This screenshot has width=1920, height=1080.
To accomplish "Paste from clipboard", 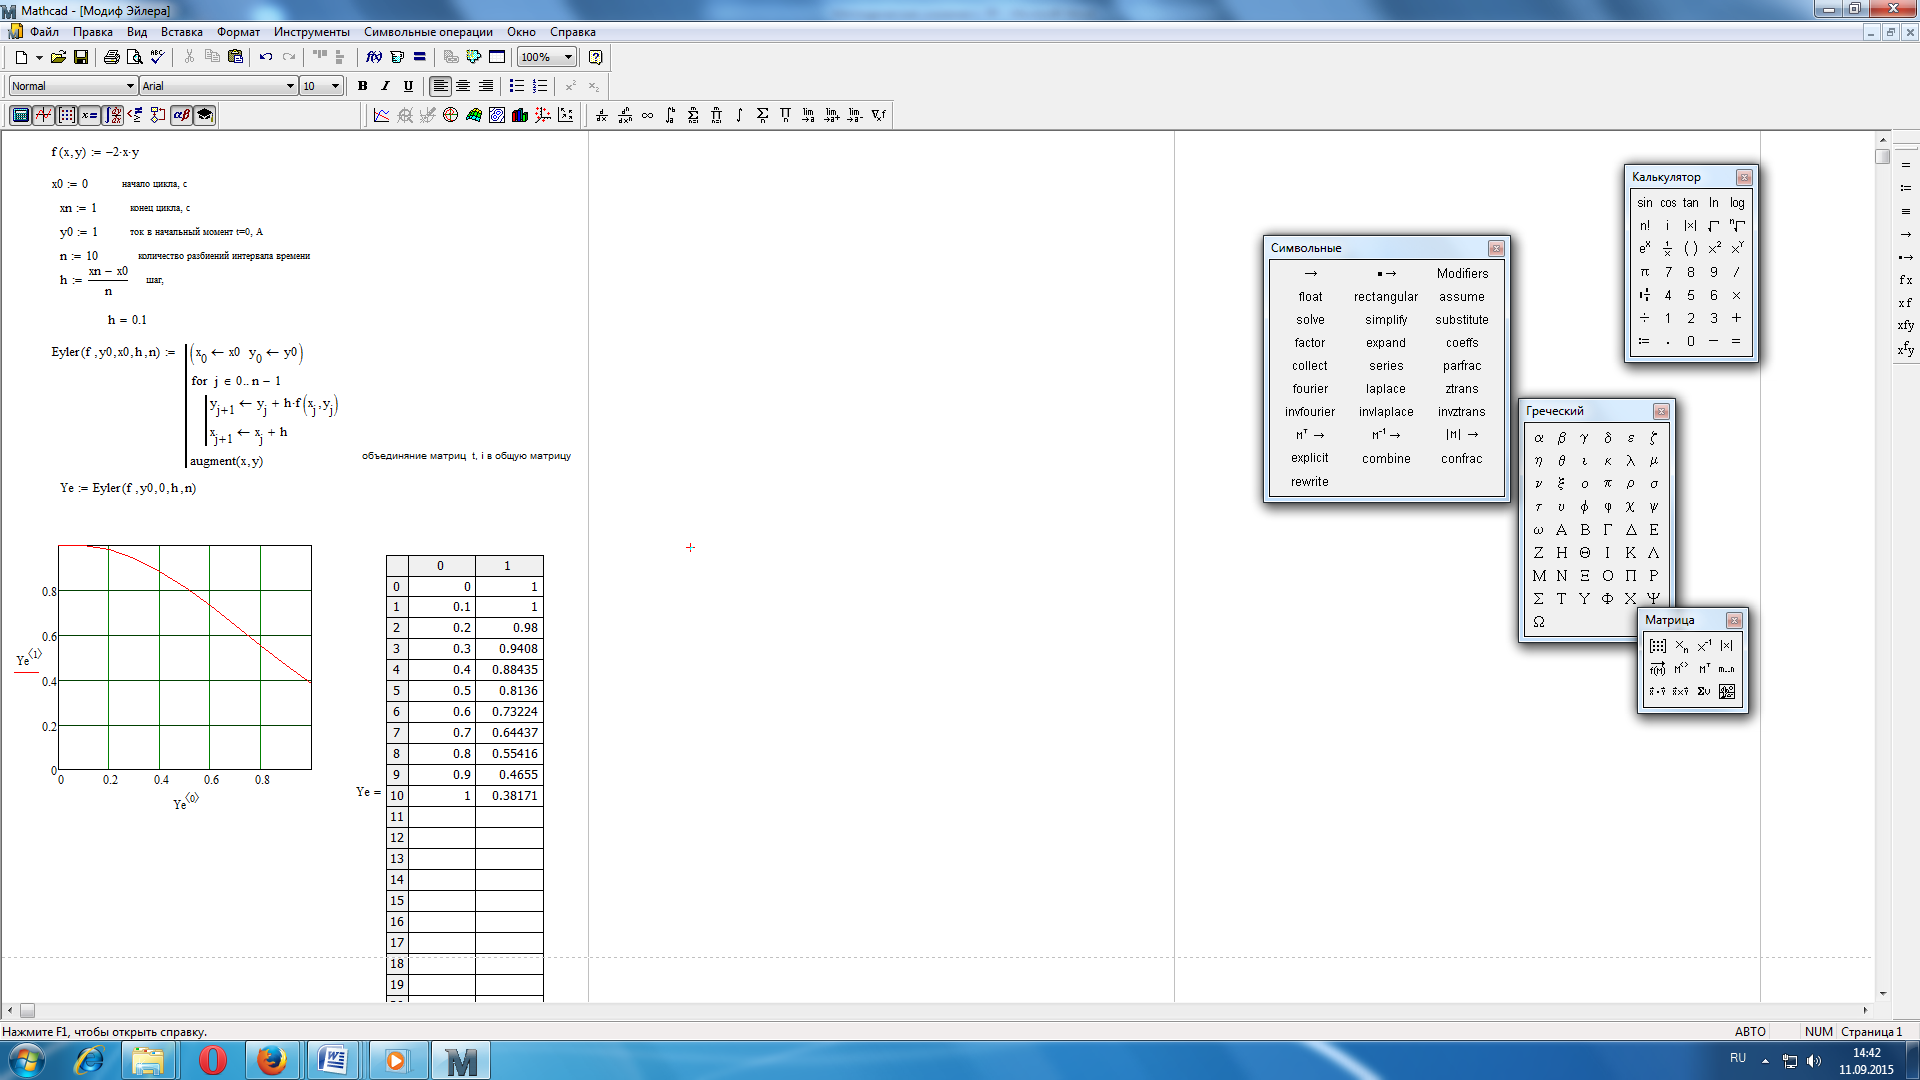I will tap(235, 57).
